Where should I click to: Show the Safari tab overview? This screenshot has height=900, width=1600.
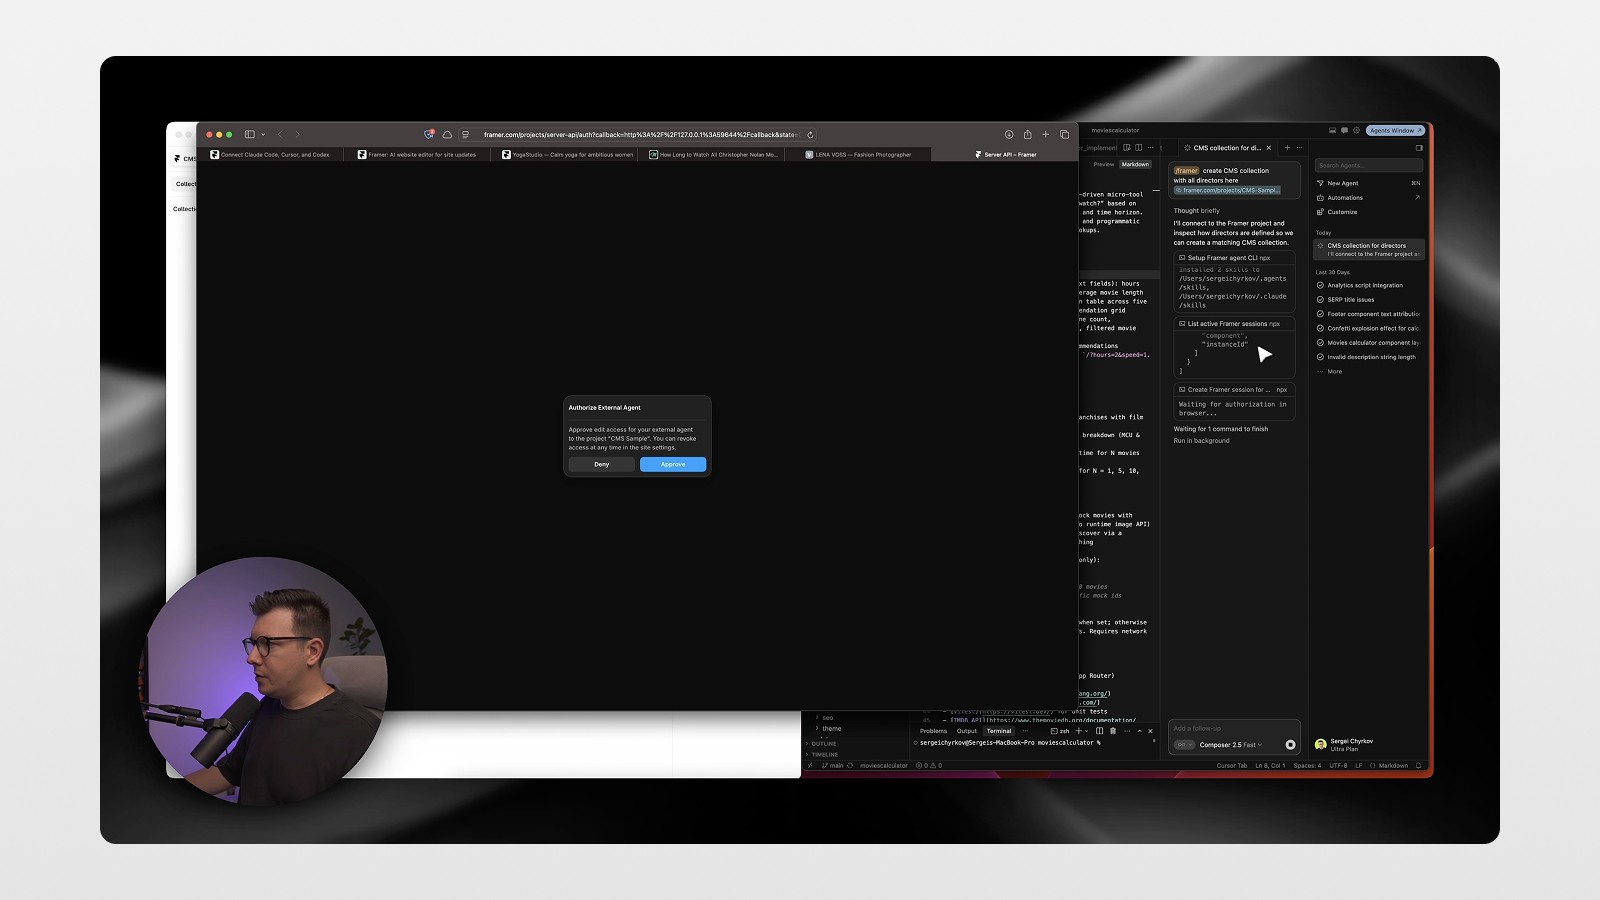(x=1064, y=134)
